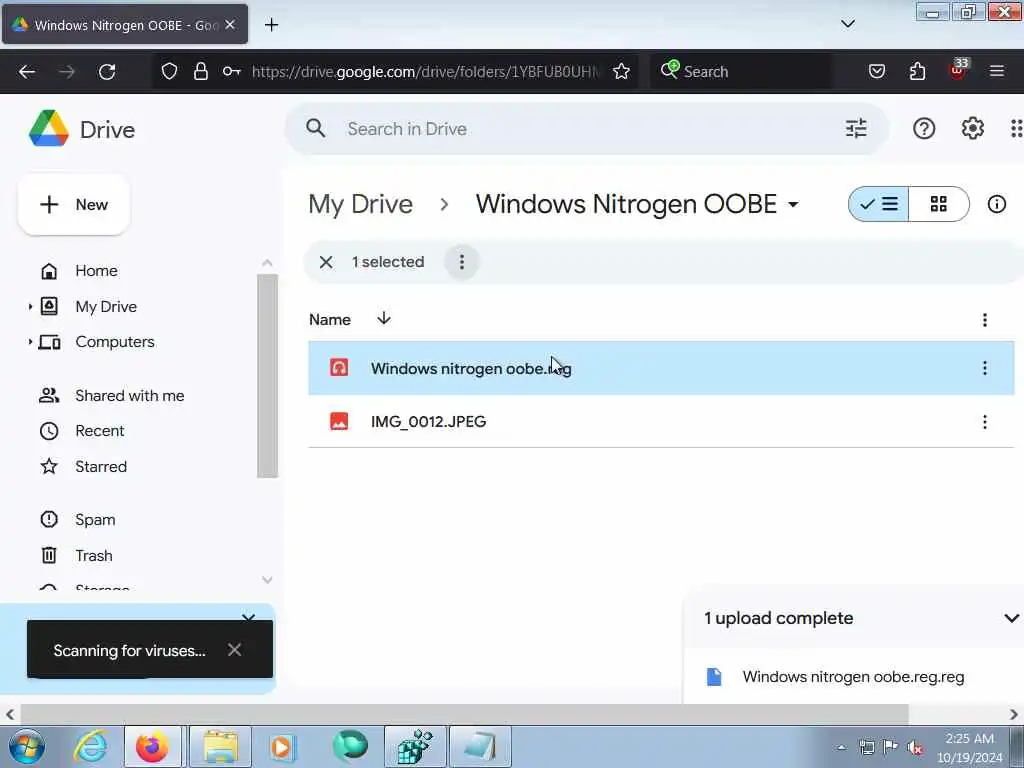Click sidebar scroll down arrow

click(x=267, y=580)
